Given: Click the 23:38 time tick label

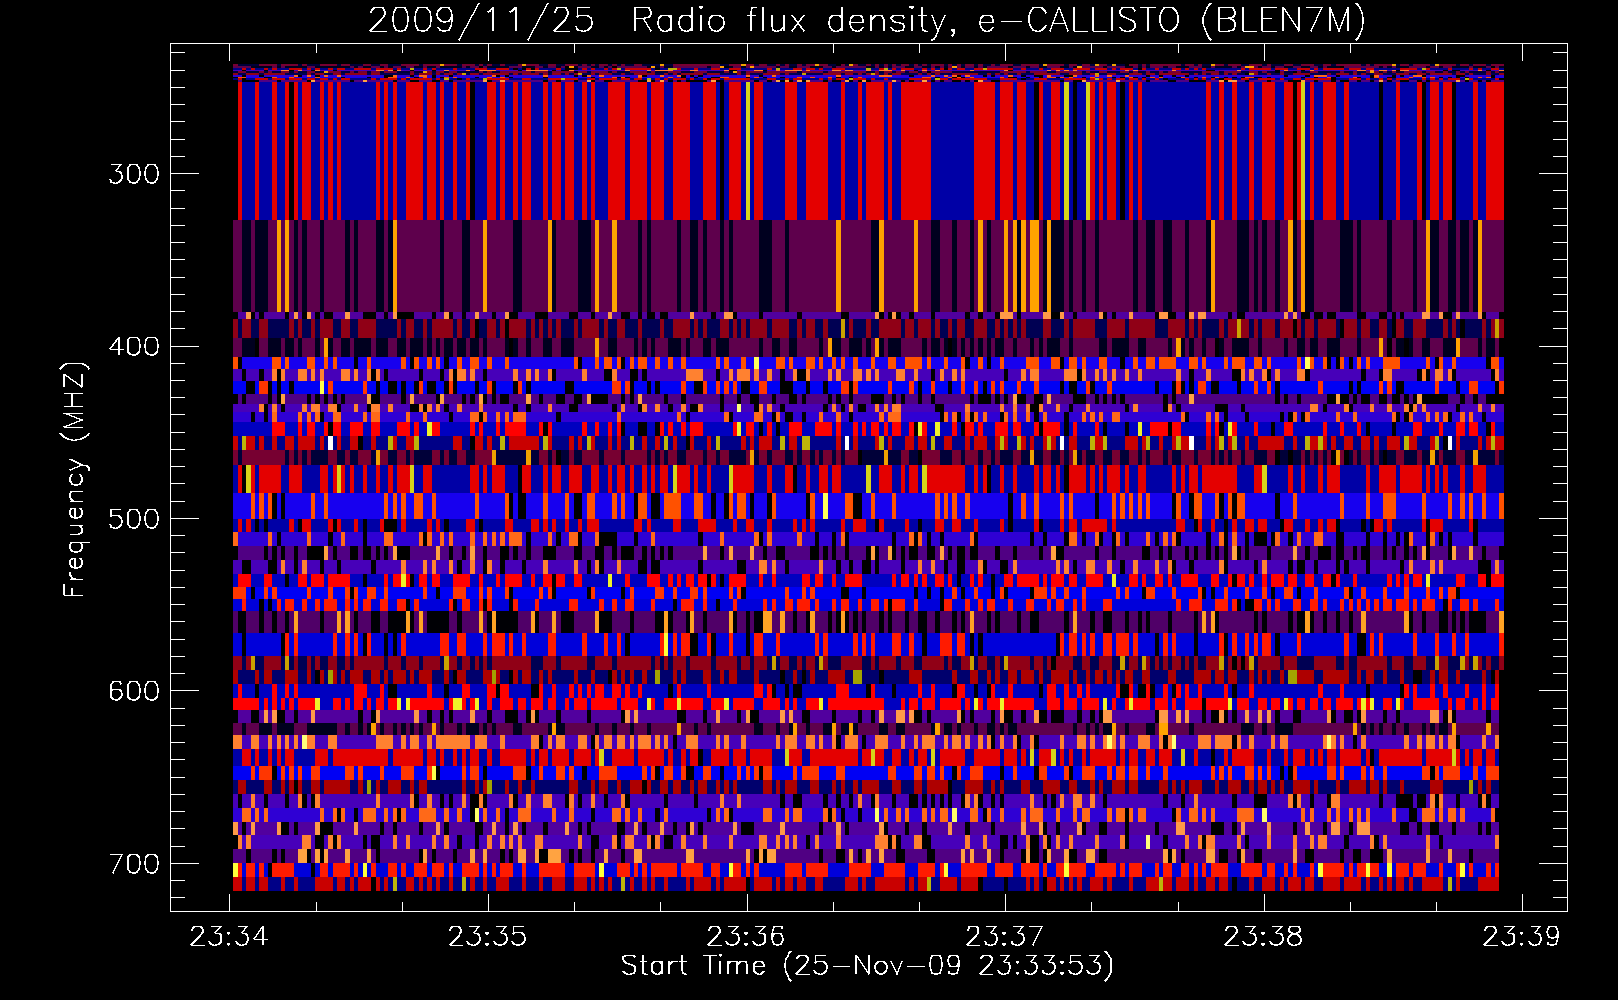Looking at the screenshot, I should point(1264,936).
